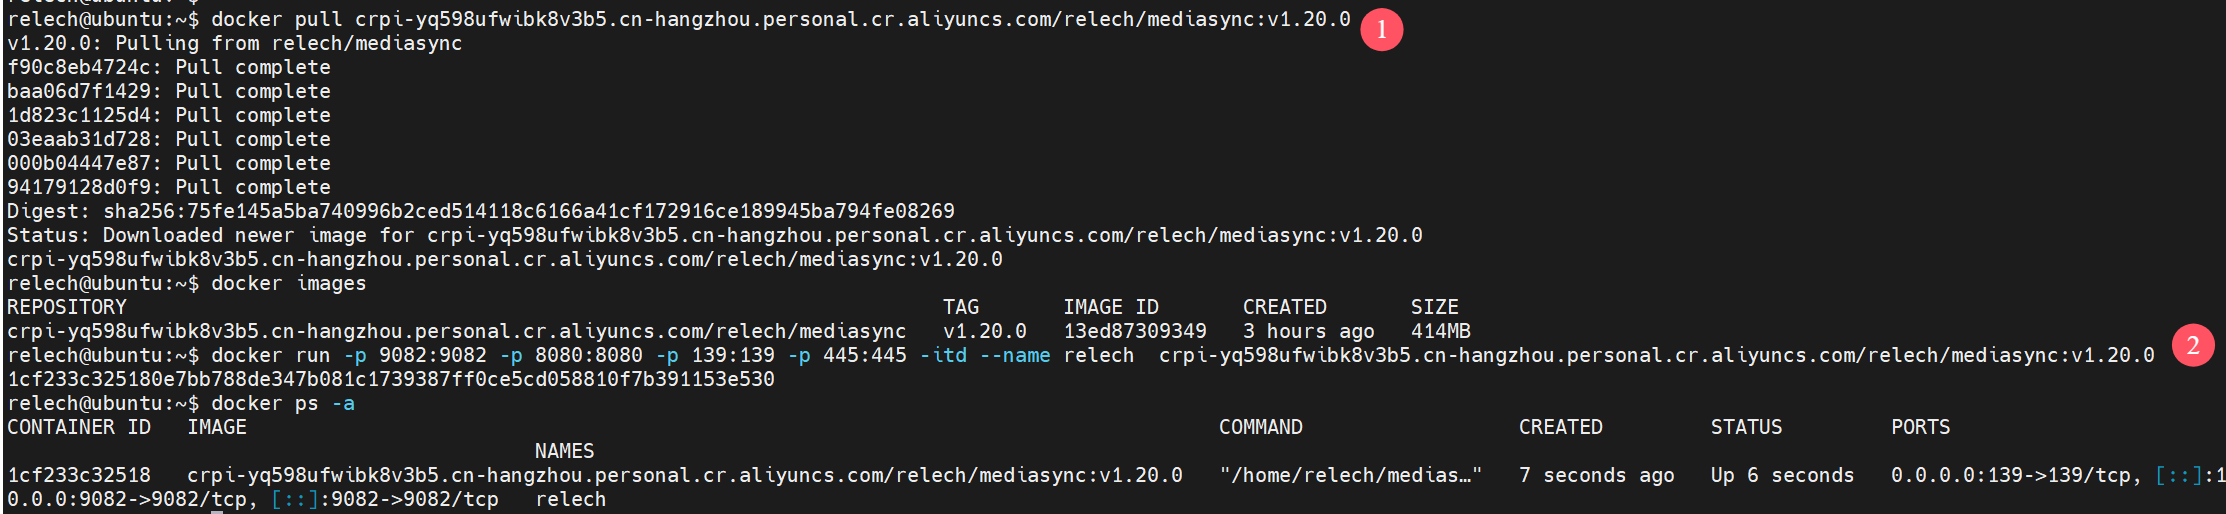
Task: Click the CONTAINER ID column header
Action: [79, 427]
